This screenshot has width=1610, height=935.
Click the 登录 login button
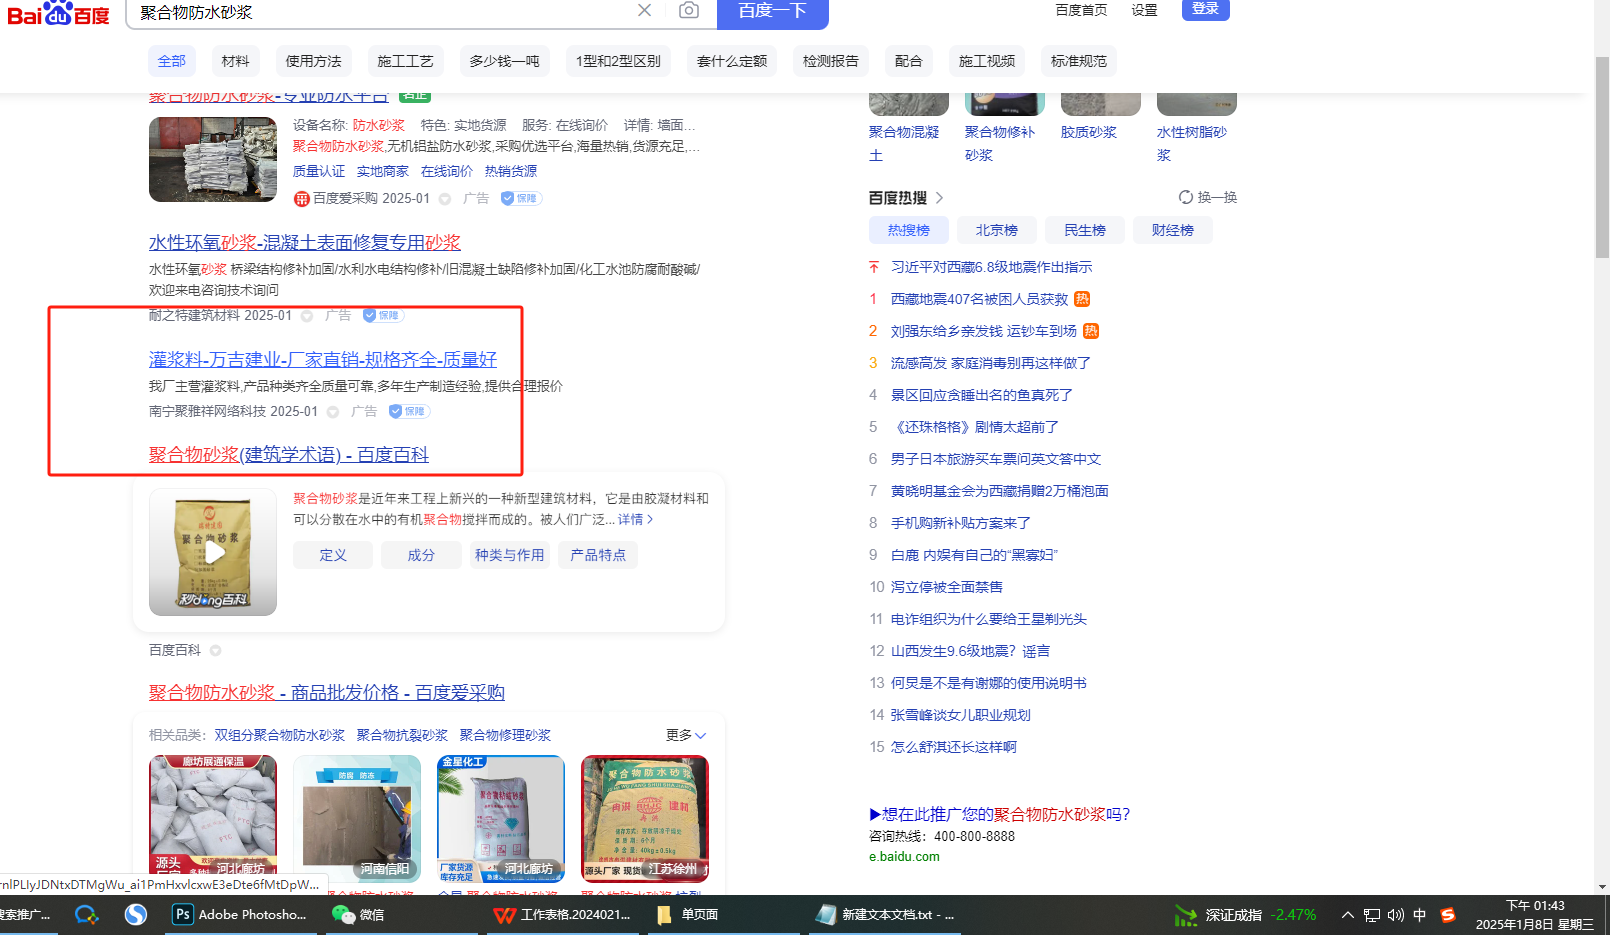pos(1205,9)
